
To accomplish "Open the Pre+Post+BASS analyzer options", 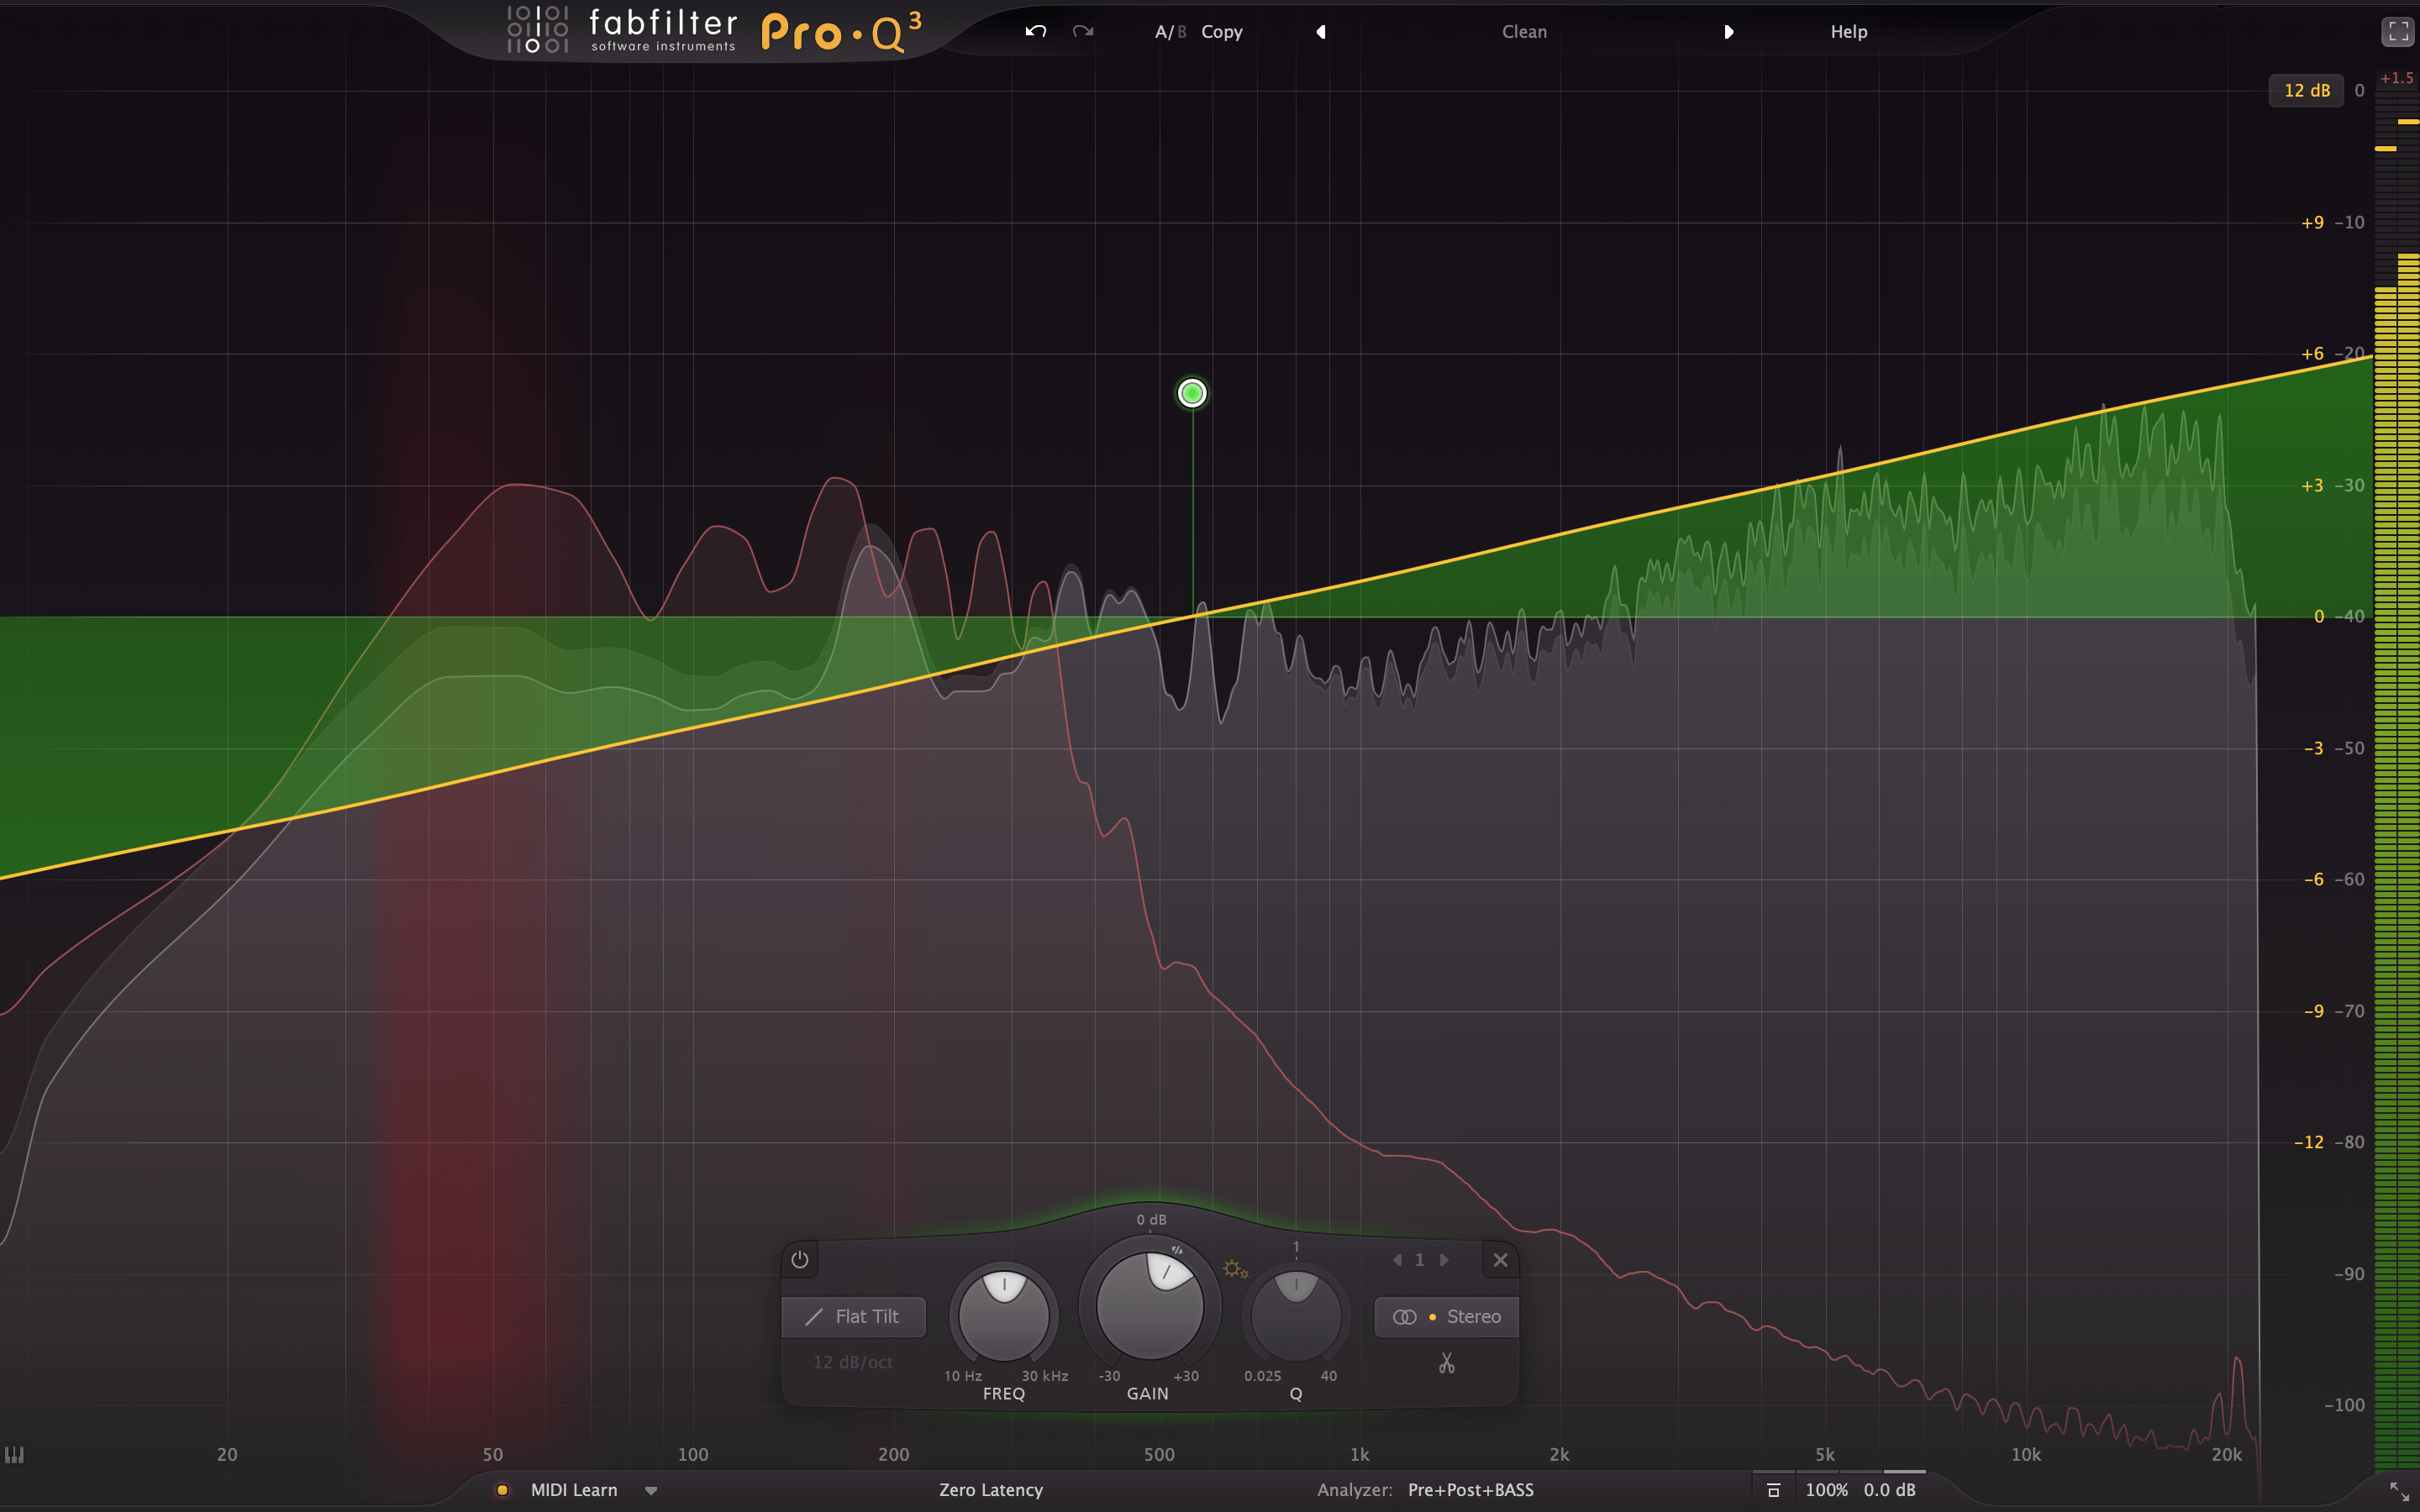I will [1470, 1489].
